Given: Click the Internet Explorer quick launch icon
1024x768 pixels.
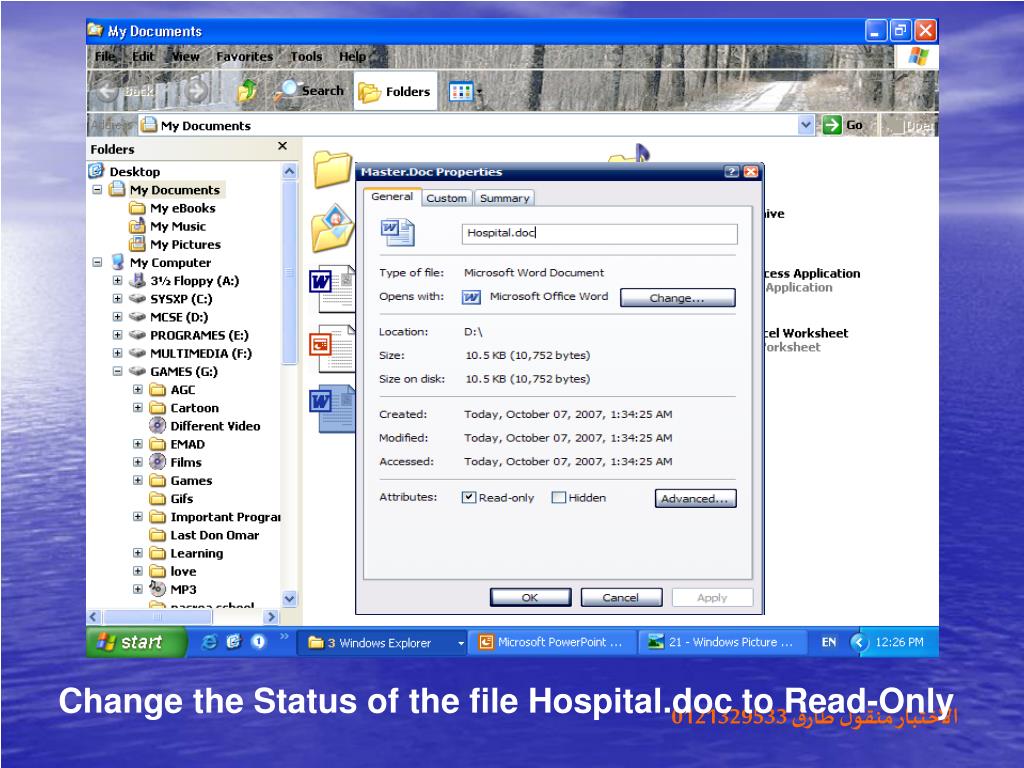Looking at the screenshot, I should pyautogui.click(x=209, y=642).
